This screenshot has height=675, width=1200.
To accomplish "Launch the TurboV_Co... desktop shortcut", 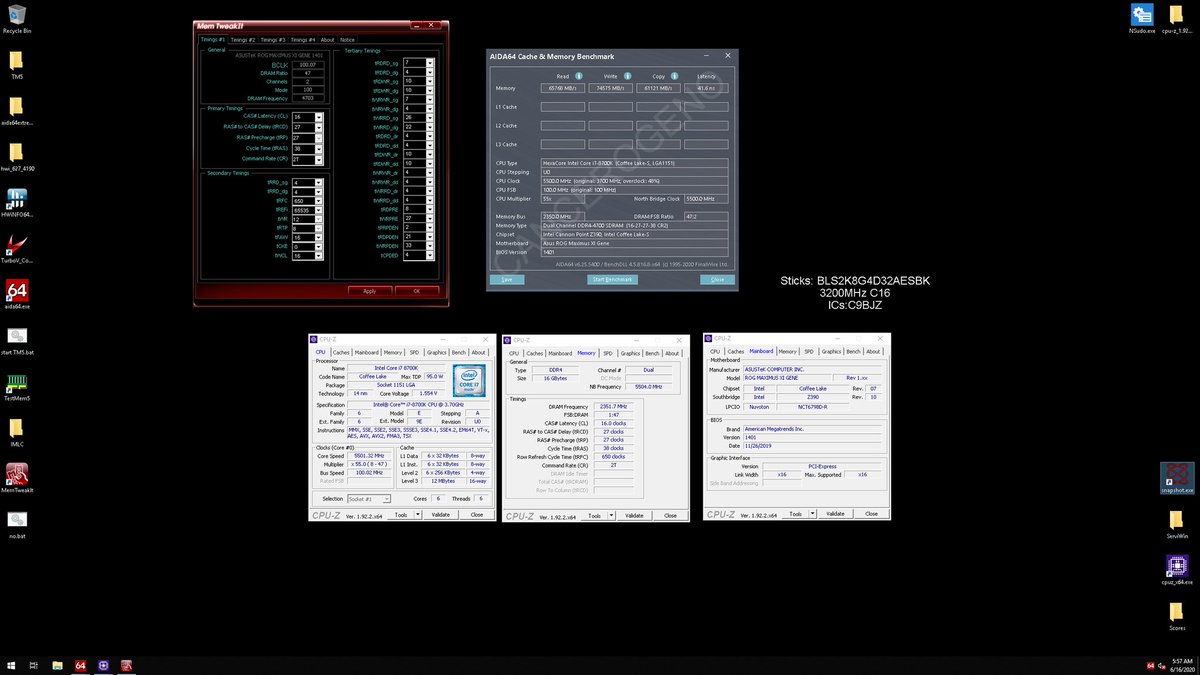I will pyautogui.click(x=17, y=248).
